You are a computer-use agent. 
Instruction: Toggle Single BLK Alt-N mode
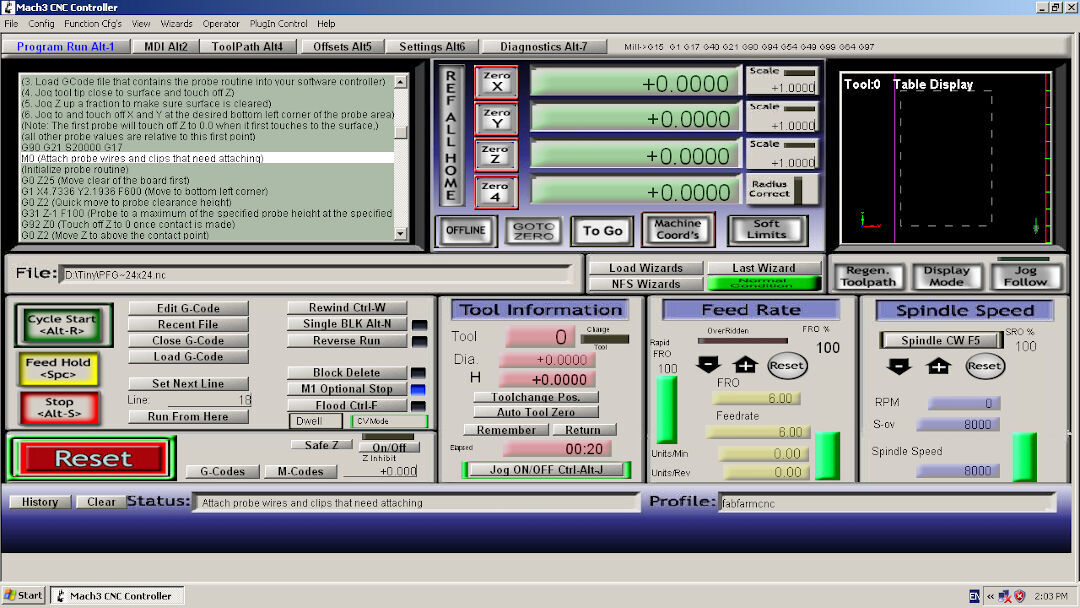click(347, 324)
